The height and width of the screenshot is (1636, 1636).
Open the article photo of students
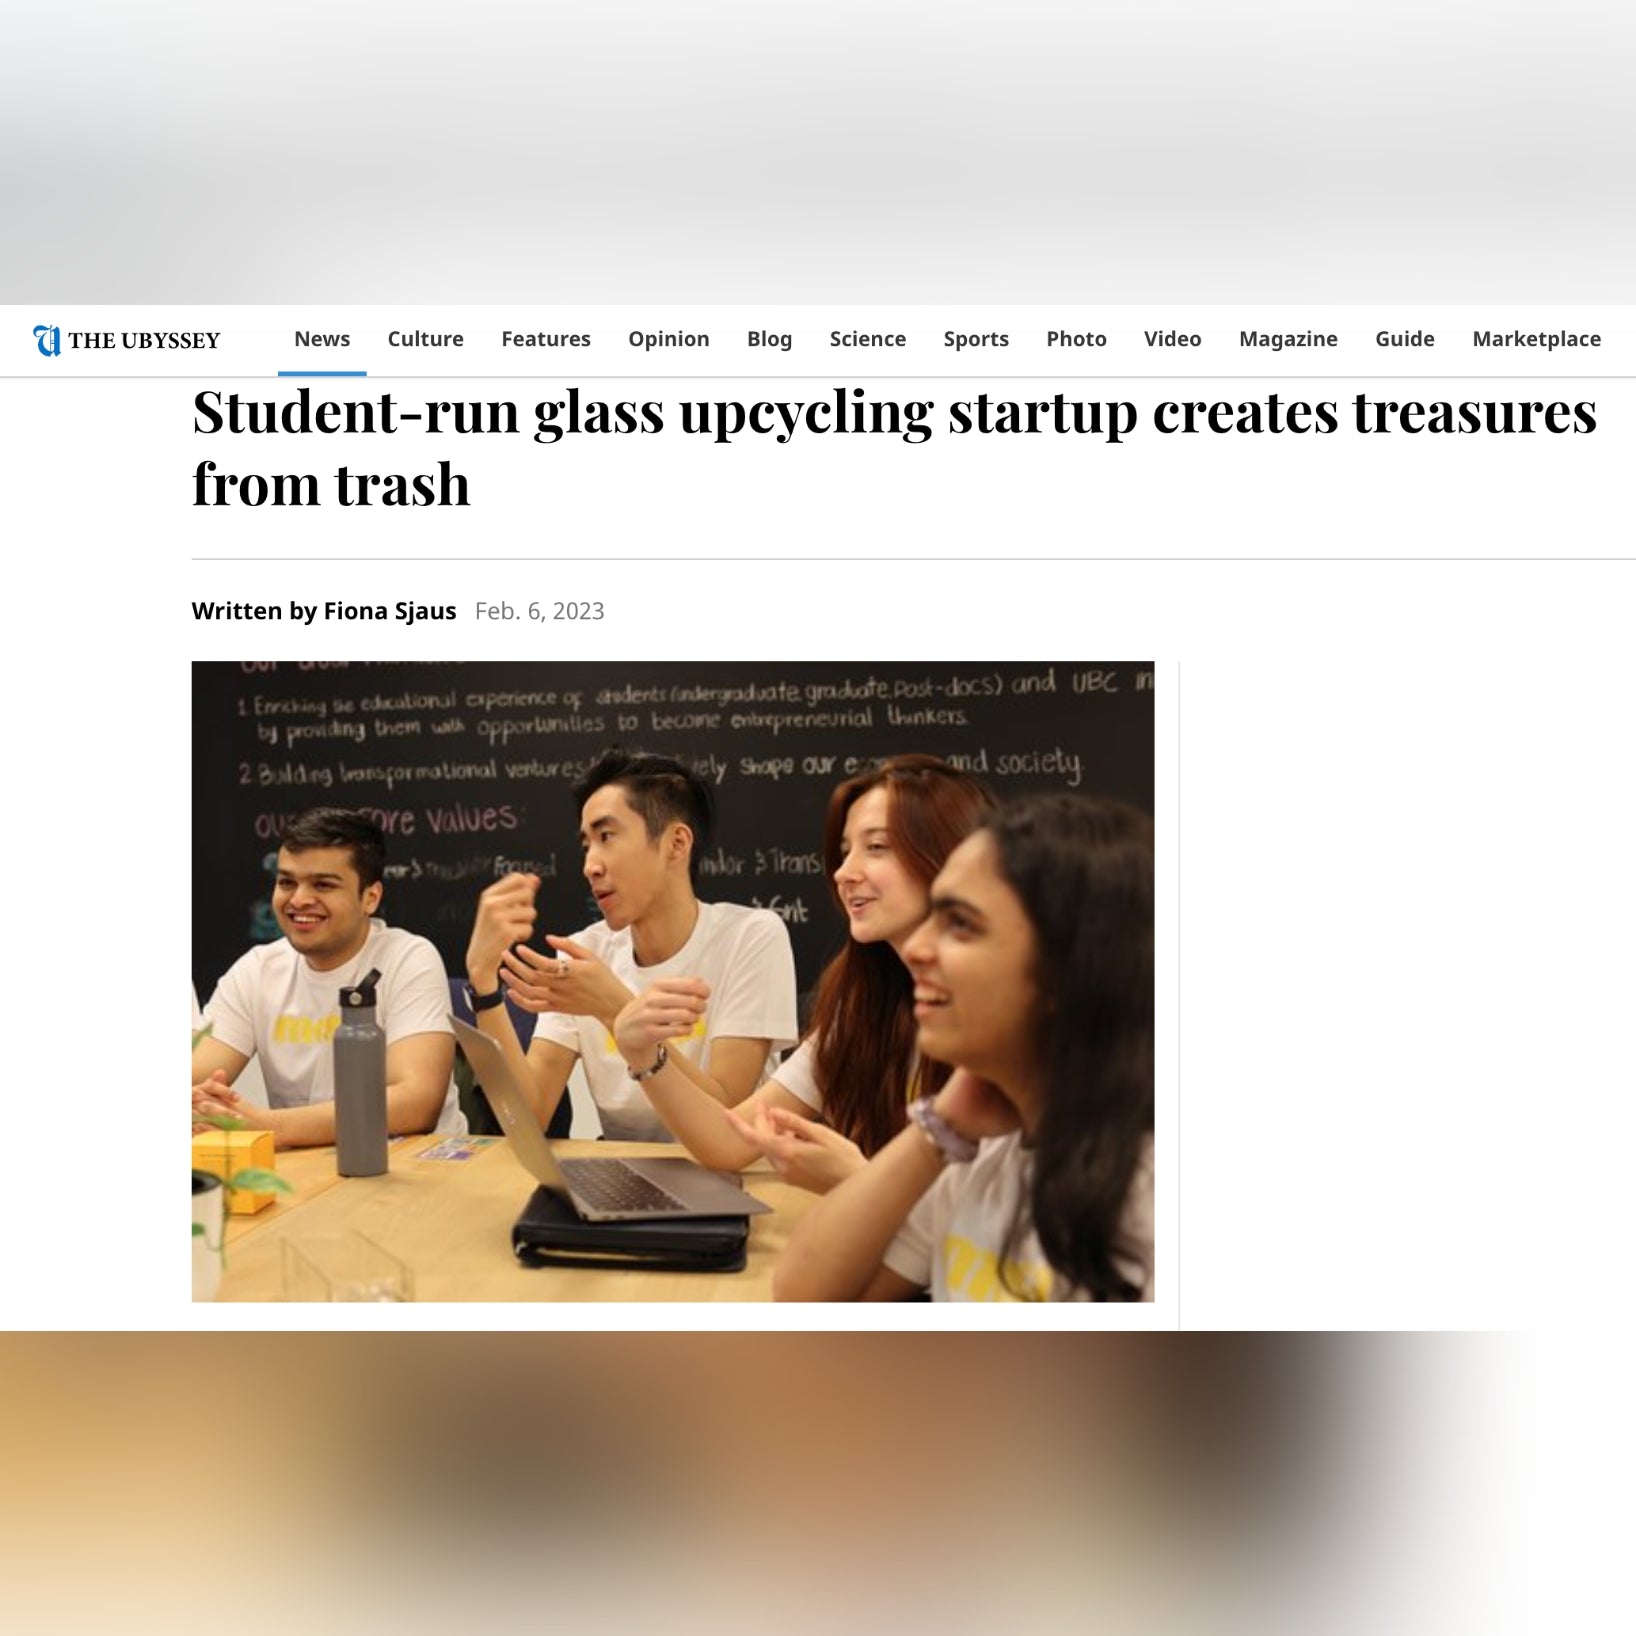673,981
